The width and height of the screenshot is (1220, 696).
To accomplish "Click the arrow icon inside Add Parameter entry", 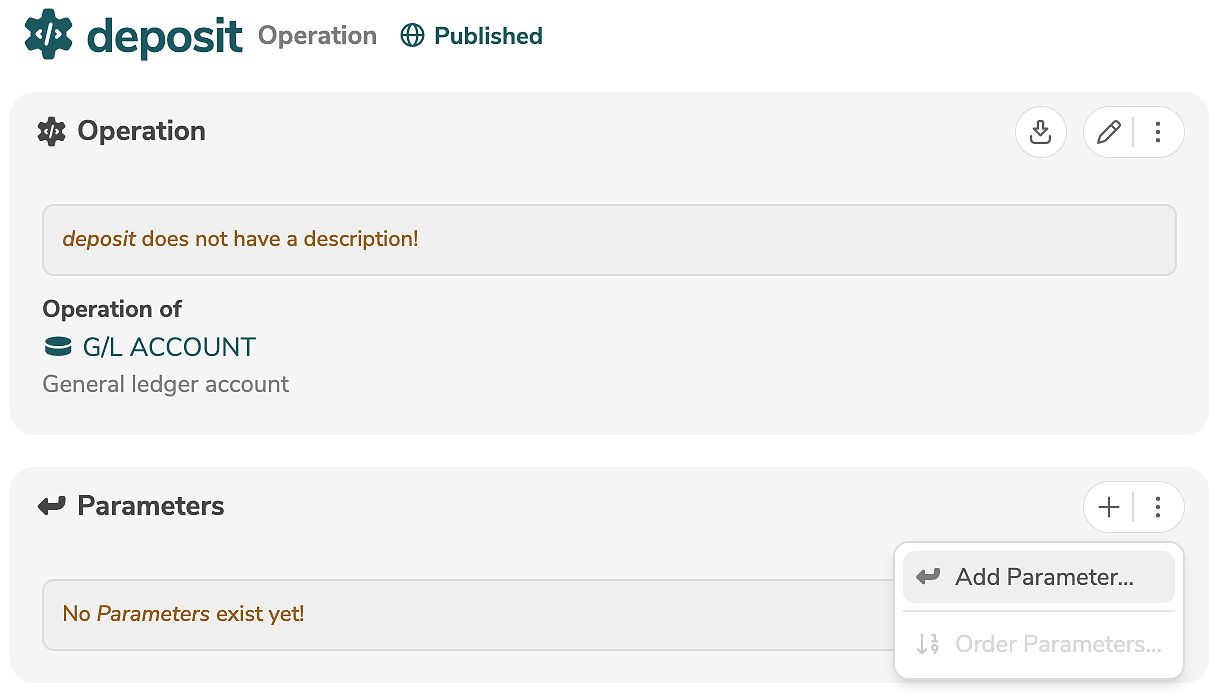I will (928, 577).
